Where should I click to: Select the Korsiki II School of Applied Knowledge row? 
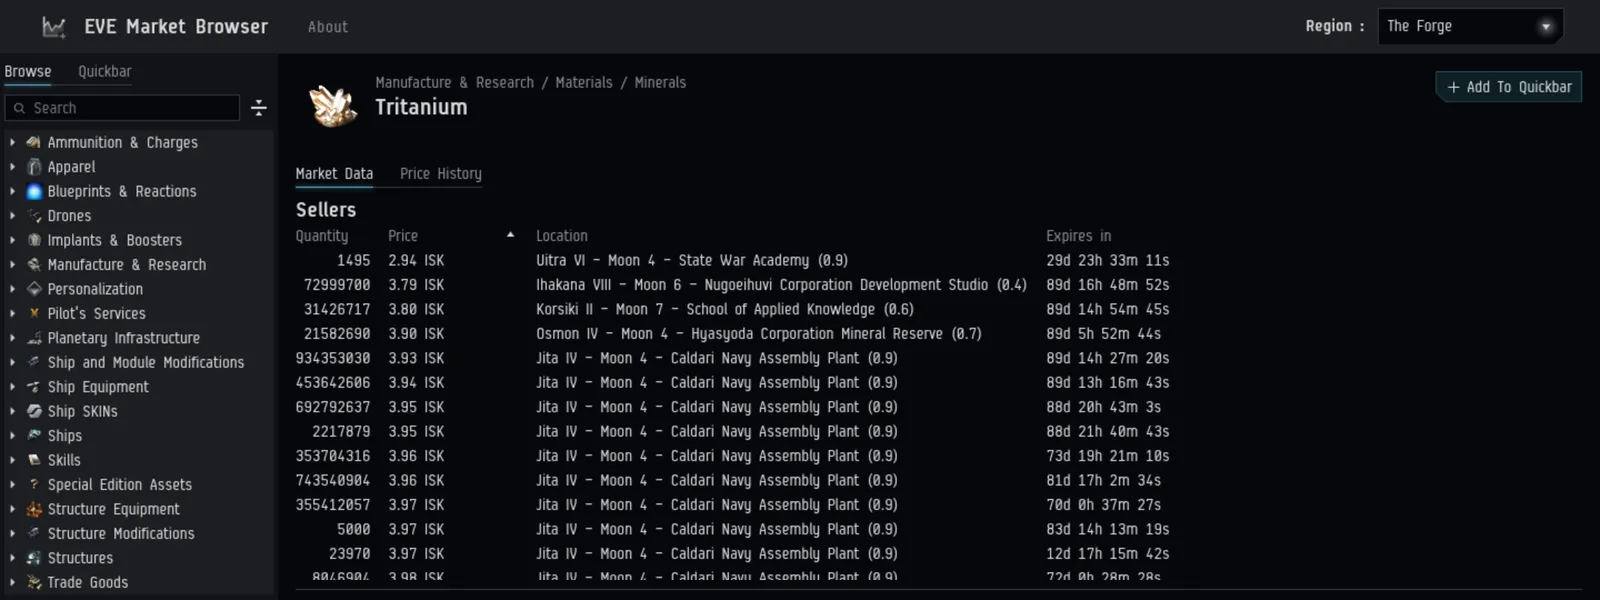click(x=733, y=309)
